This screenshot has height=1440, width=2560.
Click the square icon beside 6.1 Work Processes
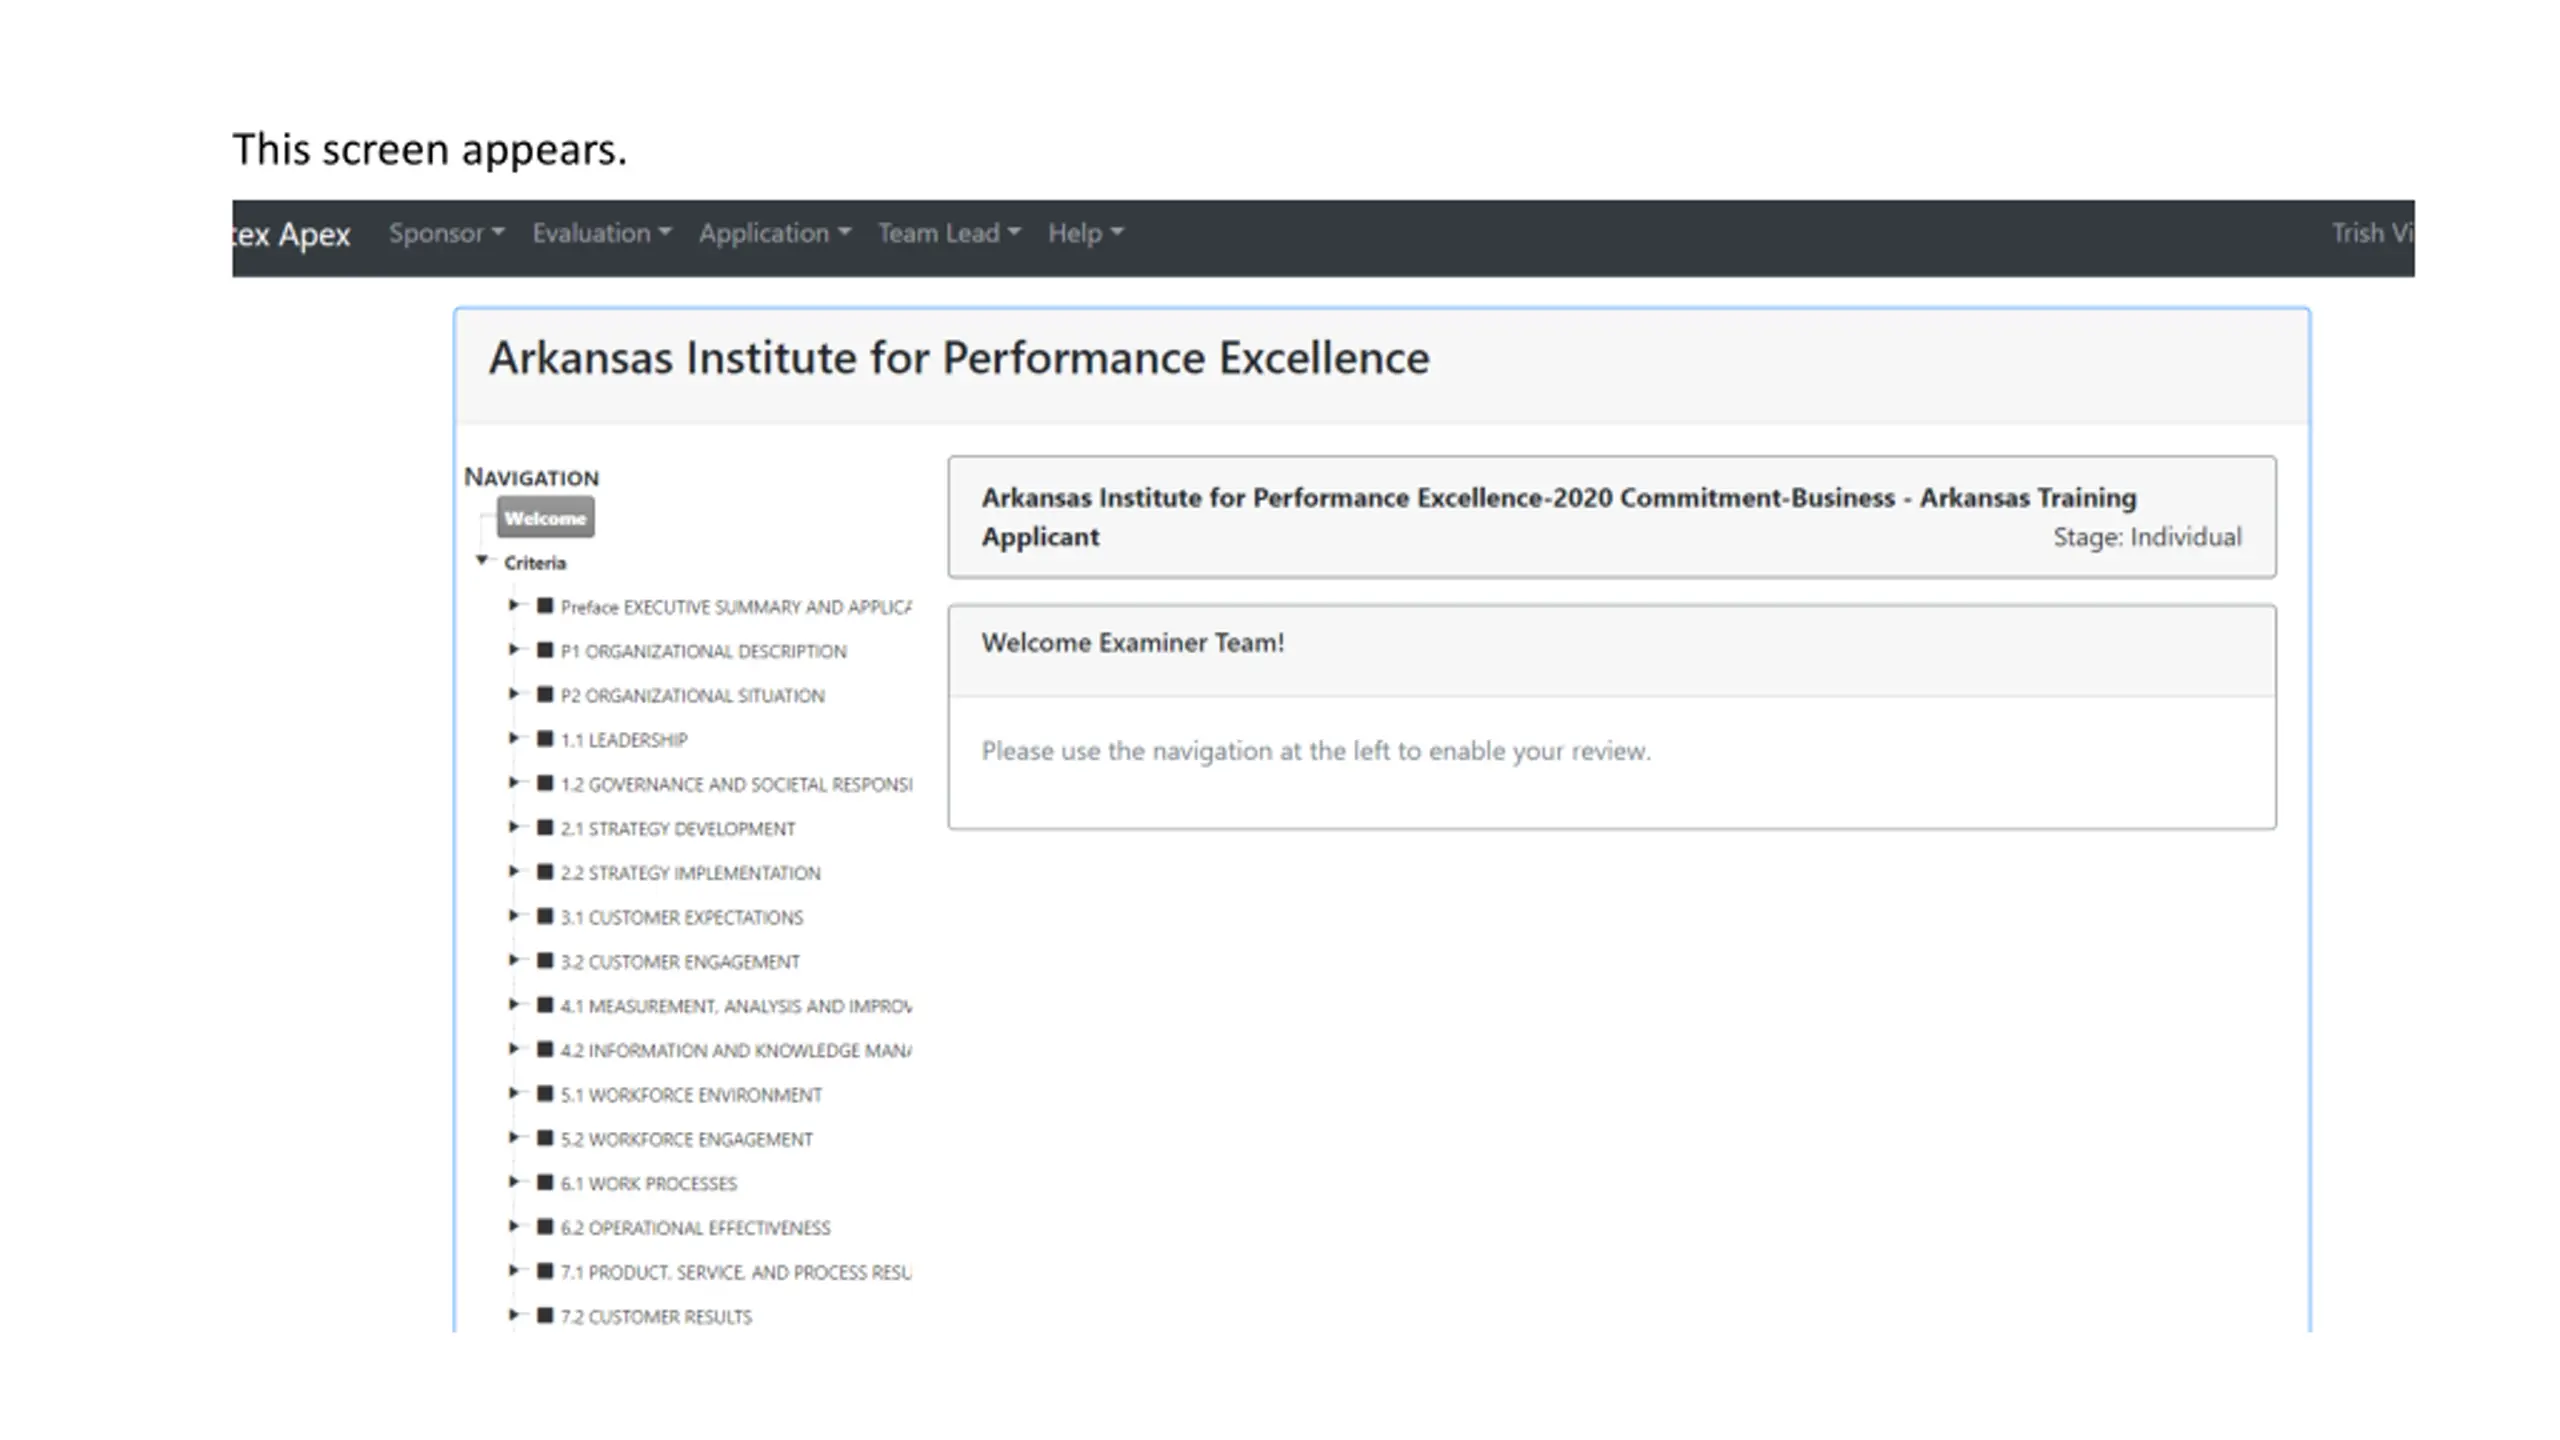(x=545, y=1182)
